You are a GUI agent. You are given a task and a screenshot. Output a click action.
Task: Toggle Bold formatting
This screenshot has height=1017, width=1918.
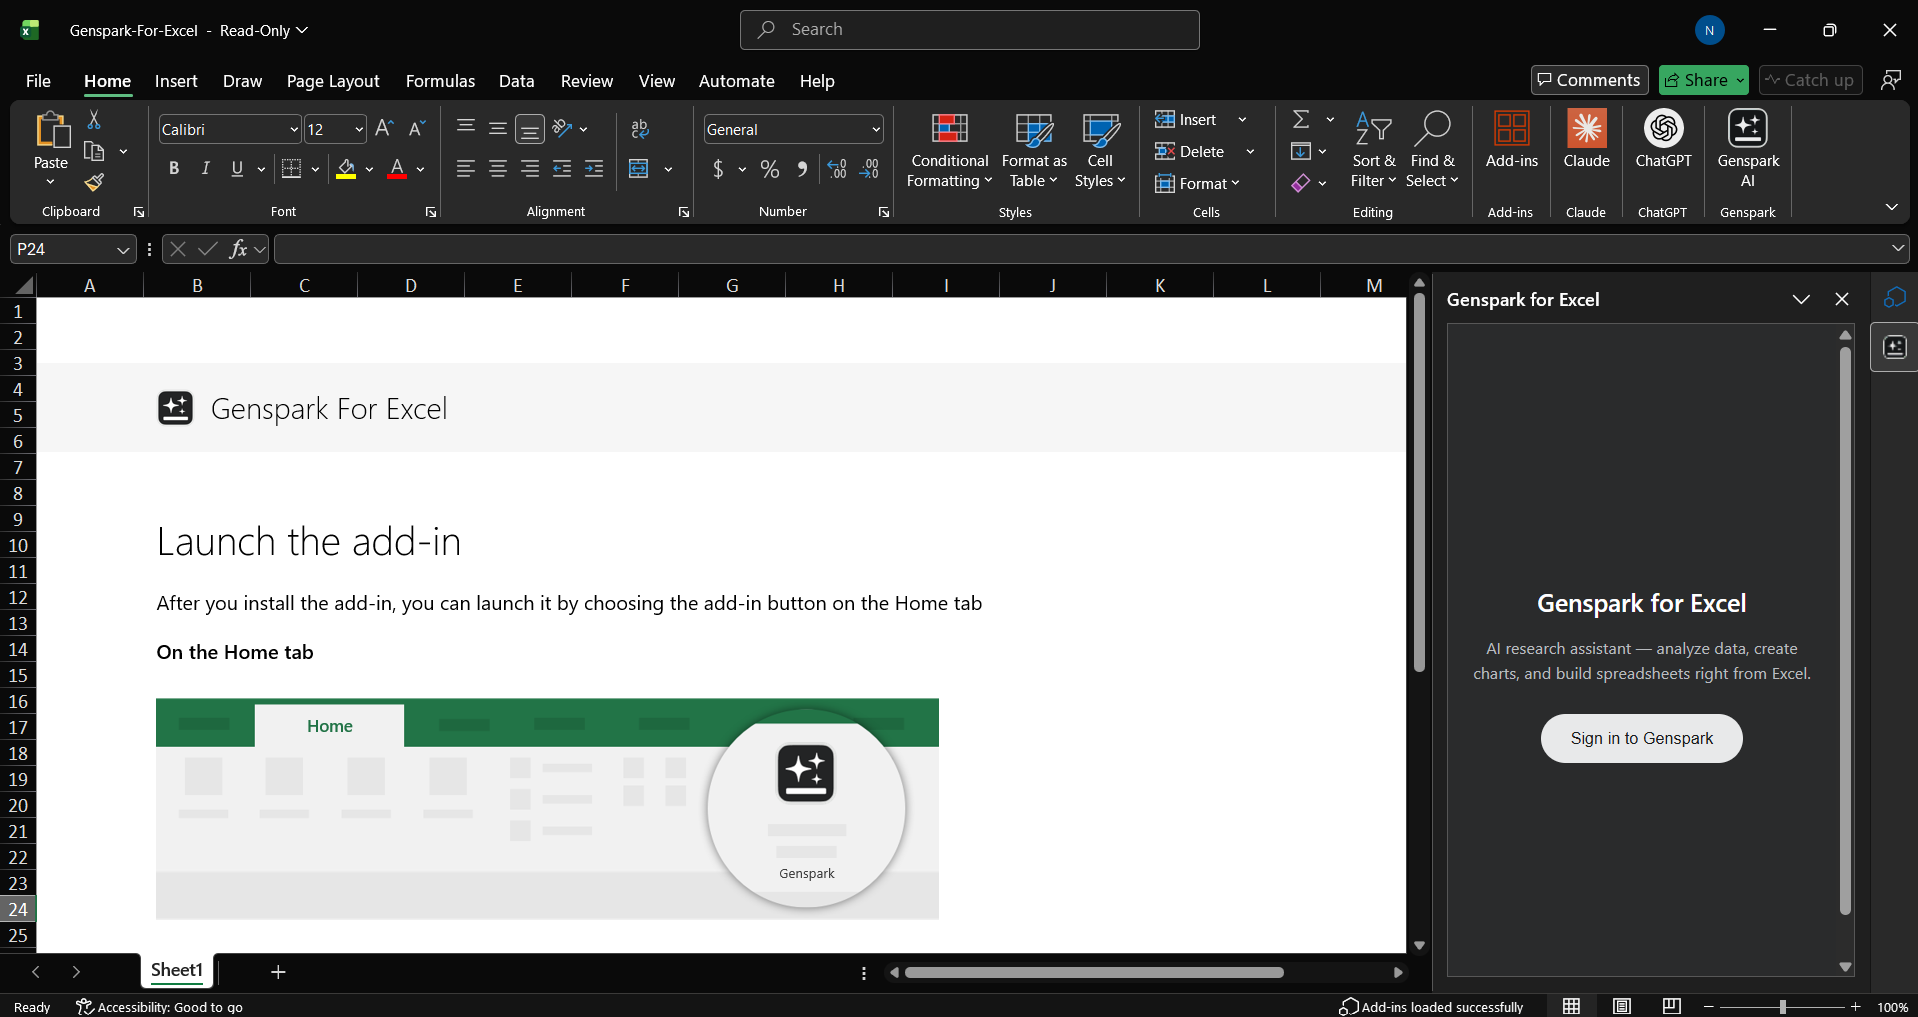174,169
